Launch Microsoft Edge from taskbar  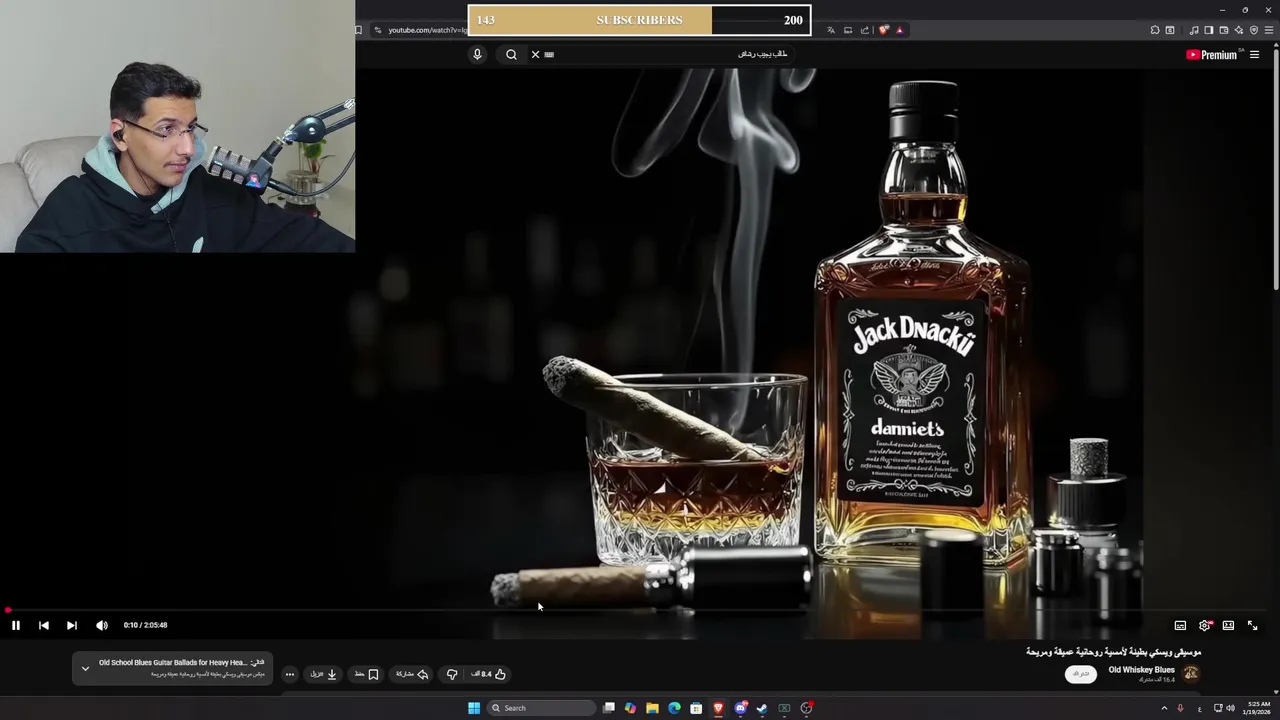[x=674, y=708]
